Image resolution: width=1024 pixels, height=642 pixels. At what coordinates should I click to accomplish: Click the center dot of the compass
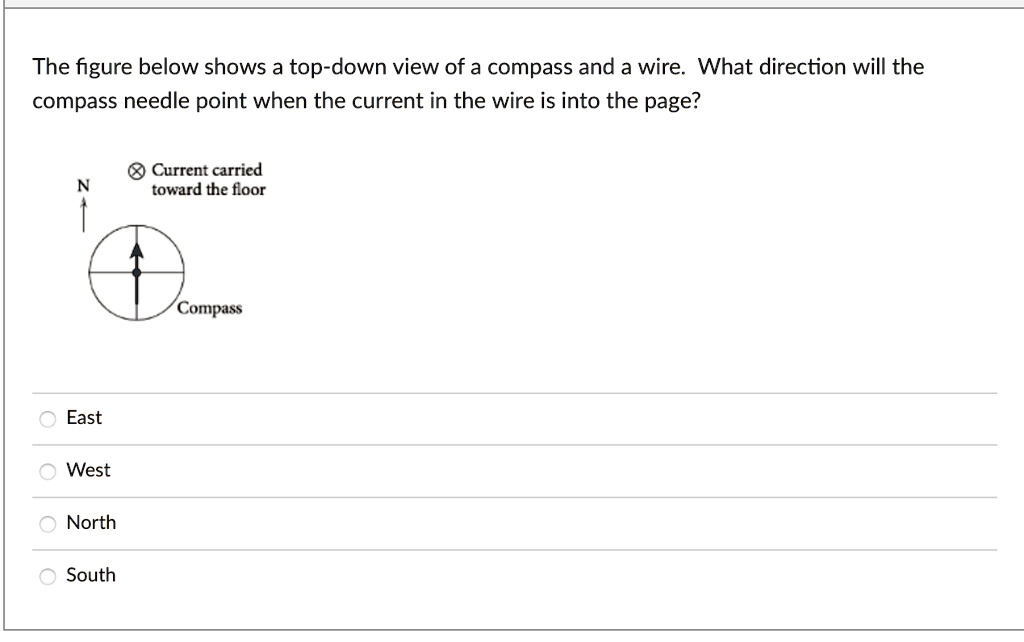point(136,272)
